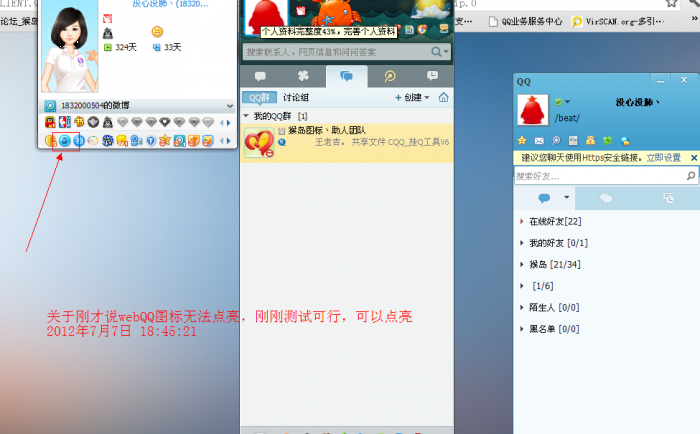Image resolution: width=700 pixels, height=434 pixels.
Task: Click the yellow smiley face icon in the profile card
Action: (157, 31)
